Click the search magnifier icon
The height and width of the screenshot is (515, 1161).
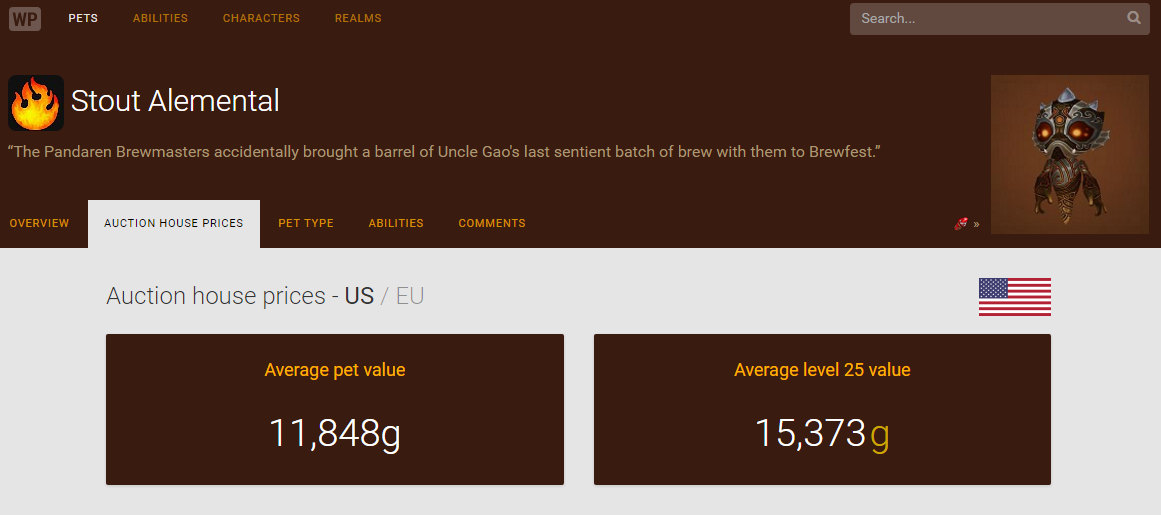pyautogui.click(x=1133, y=18)
